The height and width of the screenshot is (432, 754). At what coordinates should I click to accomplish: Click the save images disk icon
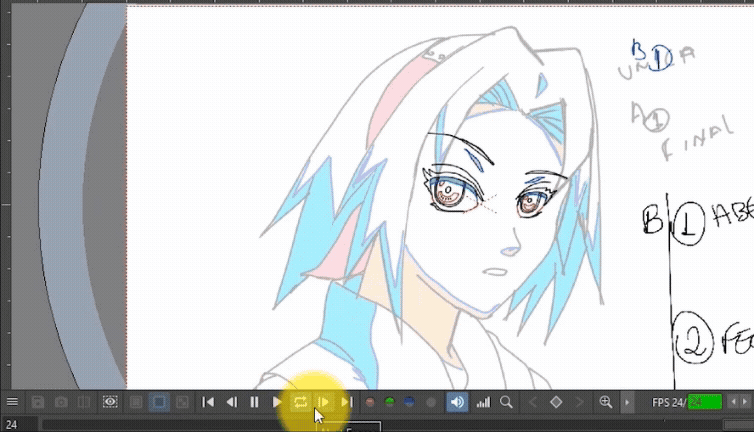38,402
